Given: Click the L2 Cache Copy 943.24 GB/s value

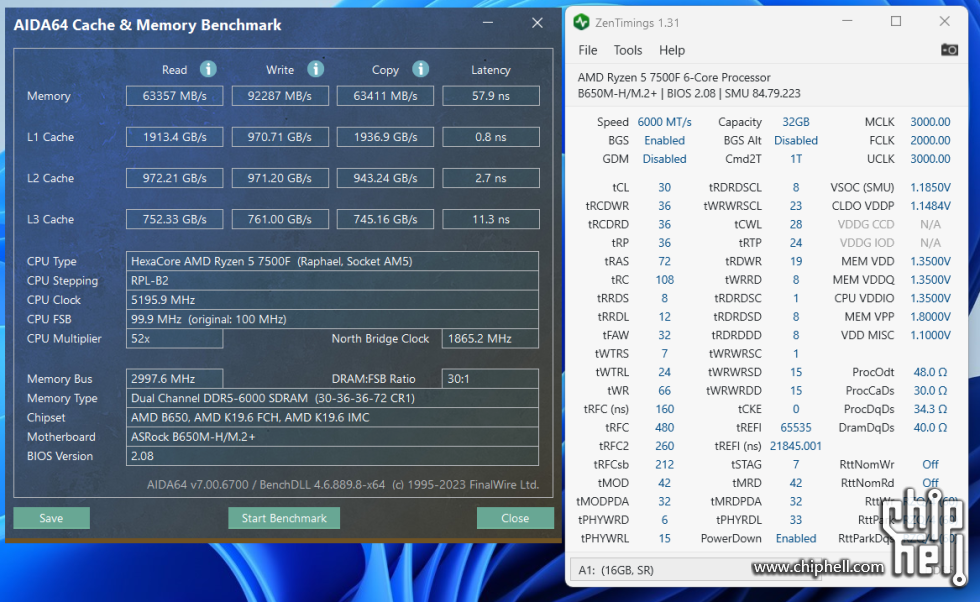Looking at the screenshot, I should (385, 178).
